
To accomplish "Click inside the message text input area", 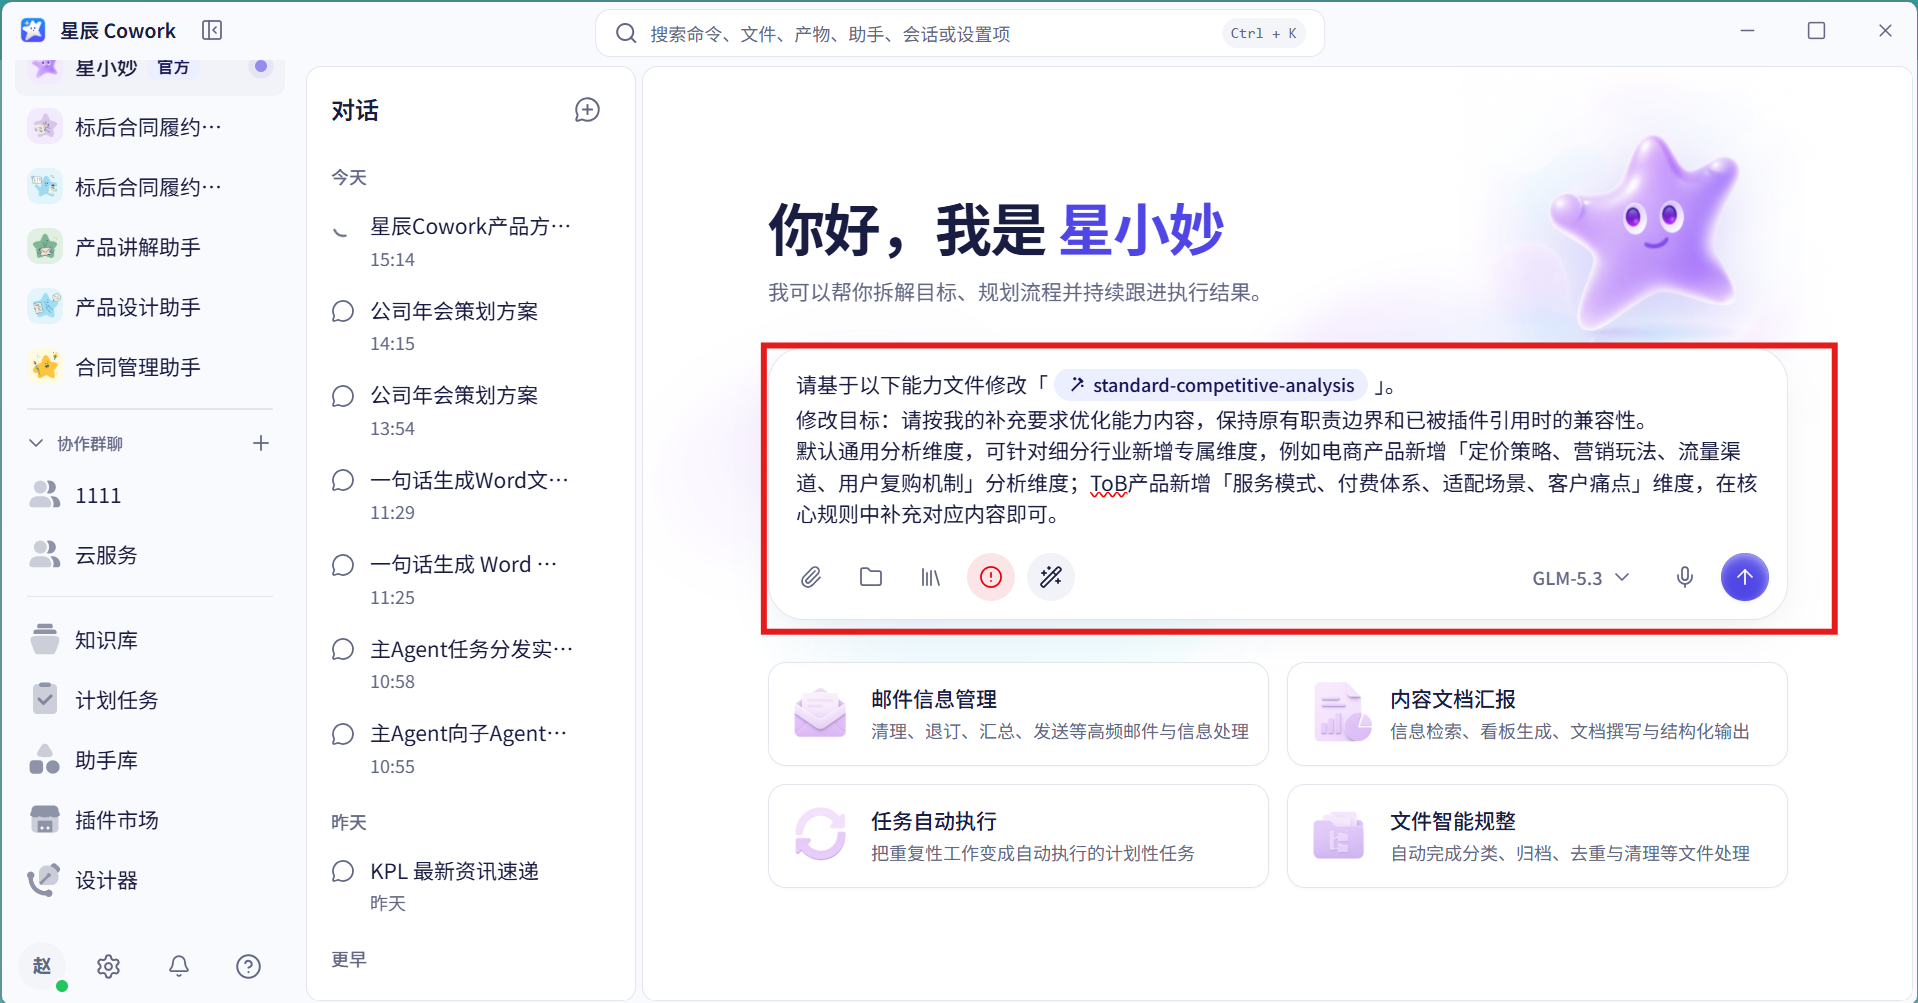I will tap(1277, 450).
